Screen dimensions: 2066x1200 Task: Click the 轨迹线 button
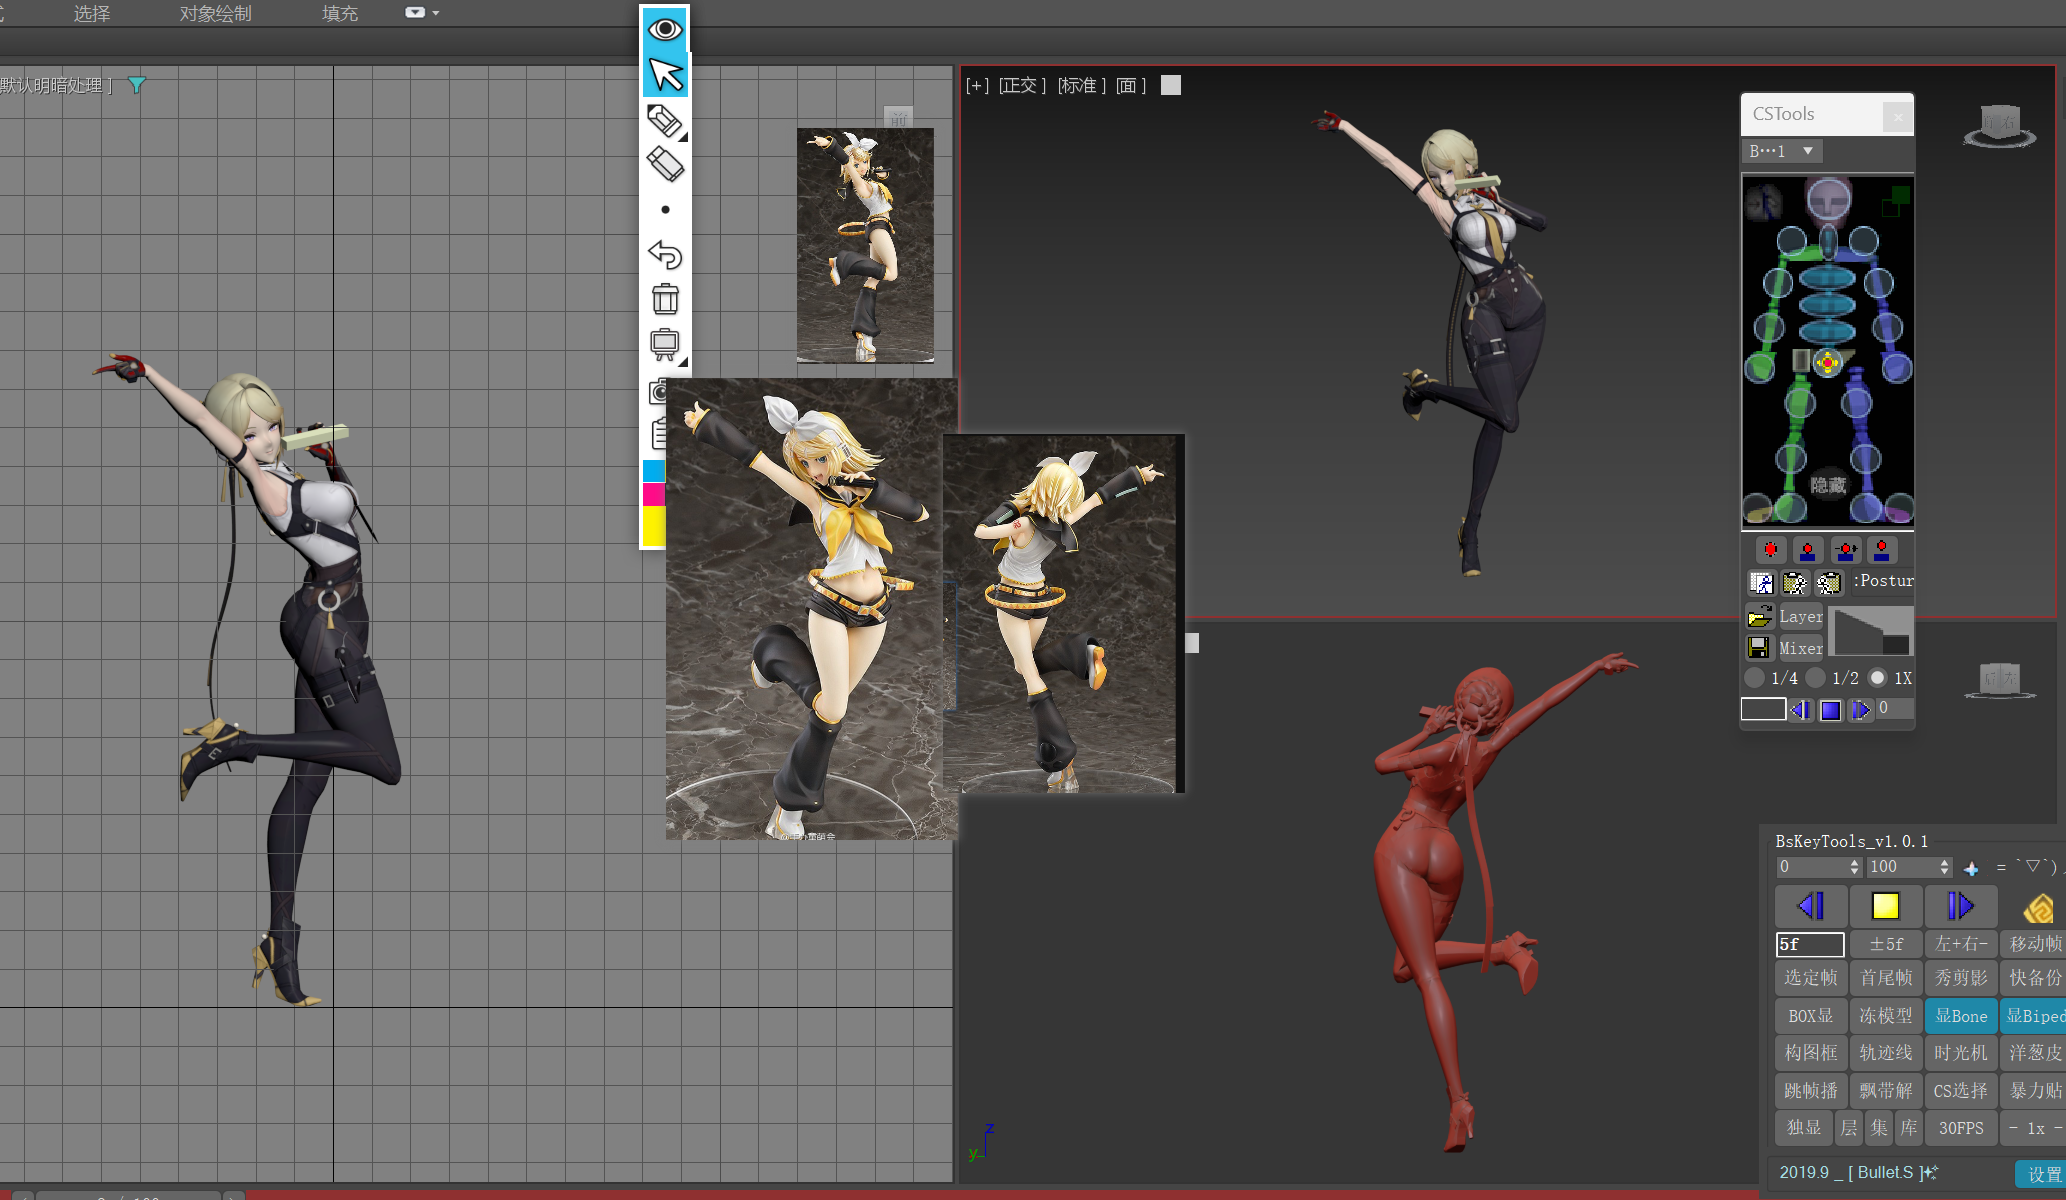(x=1885, y=1053)
